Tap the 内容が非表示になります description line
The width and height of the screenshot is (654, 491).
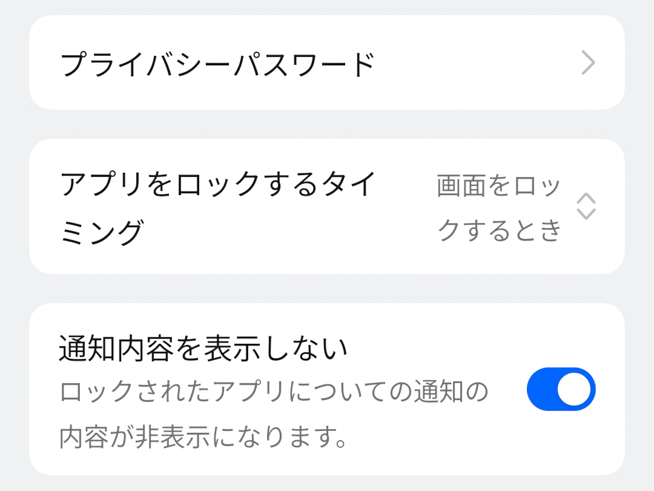pos(202,437)
